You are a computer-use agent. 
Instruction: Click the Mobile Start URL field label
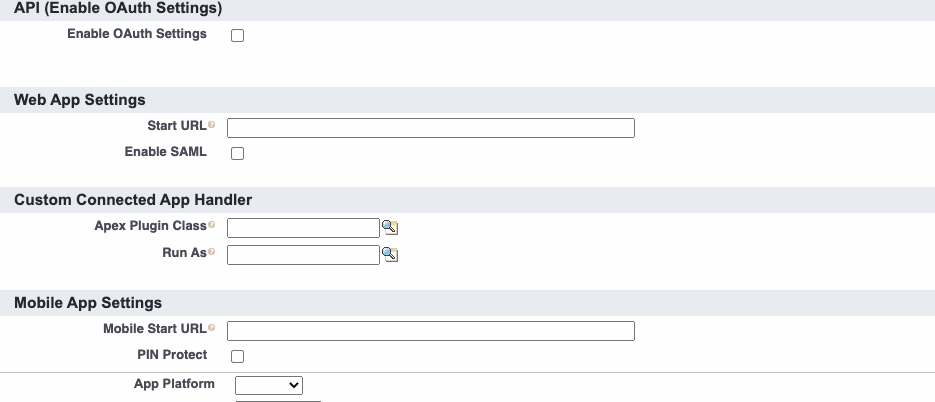pos(155,329)
